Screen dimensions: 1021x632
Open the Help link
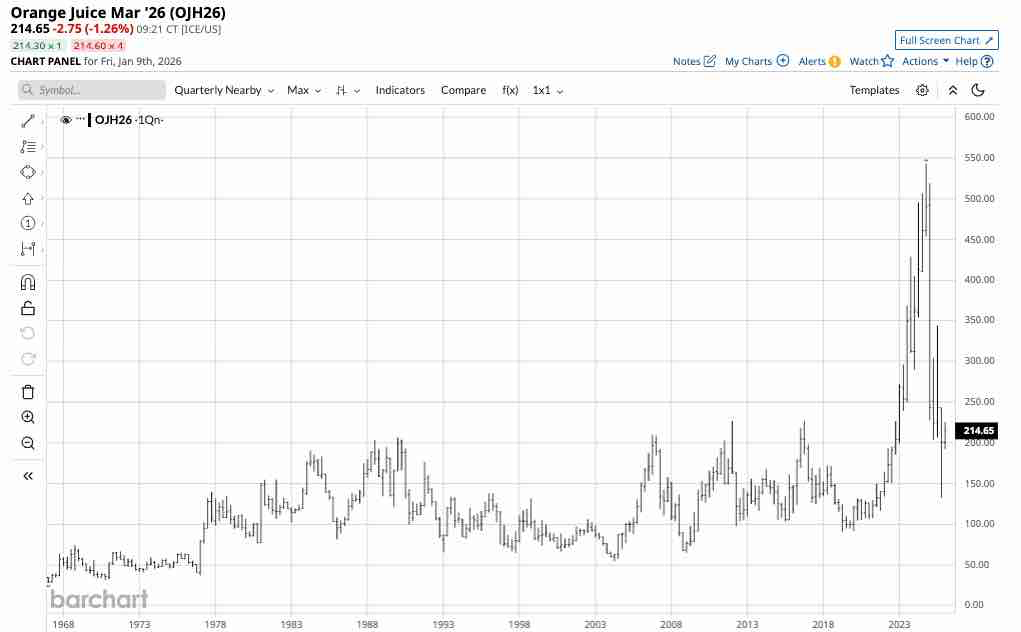tap(974, 61)
